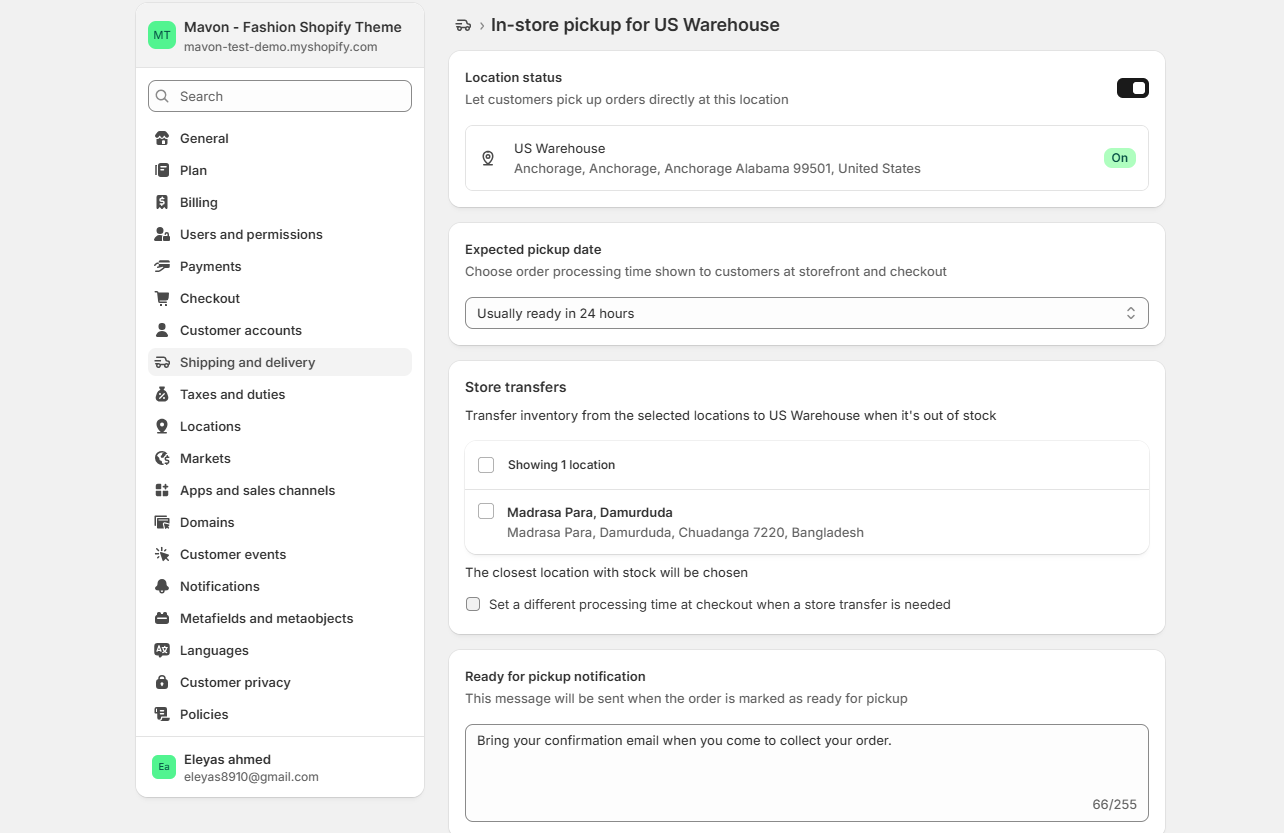Tick the 'Showing 1 location' select-all checkbox
Image resolution: width=1284 pixels, height=833 pixels.
(x=486, y=465)
